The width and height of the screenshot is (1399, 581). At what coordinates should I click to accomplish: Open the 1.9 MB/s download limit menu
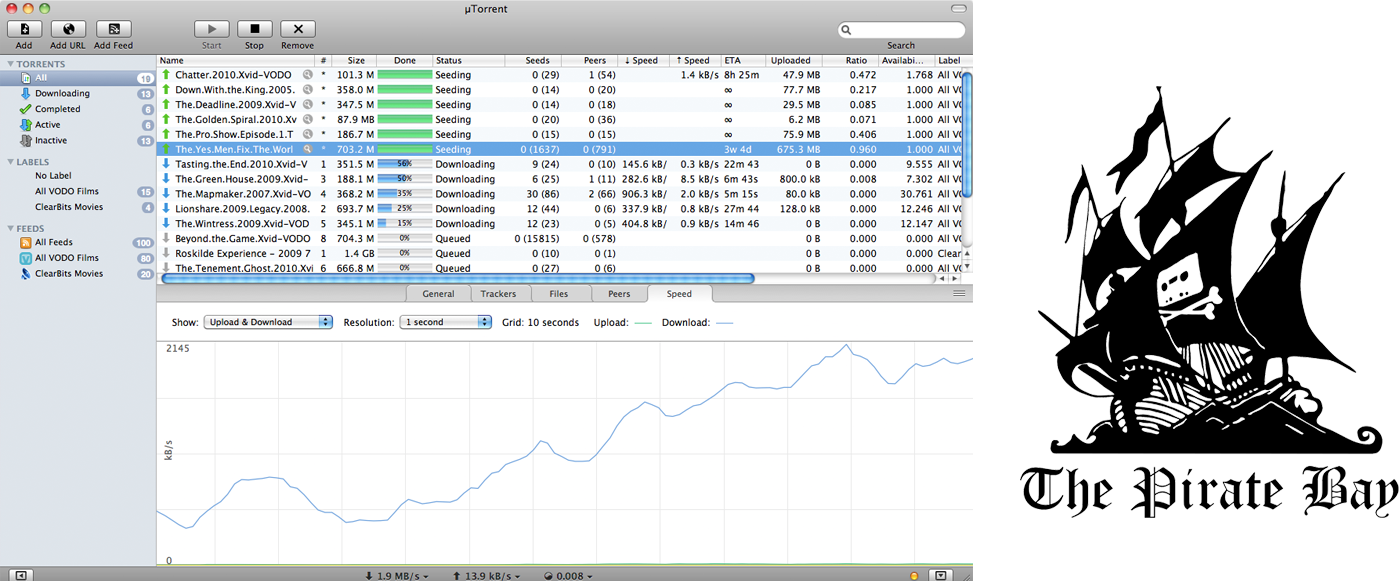pyautogui.click(x=398, y=576)
